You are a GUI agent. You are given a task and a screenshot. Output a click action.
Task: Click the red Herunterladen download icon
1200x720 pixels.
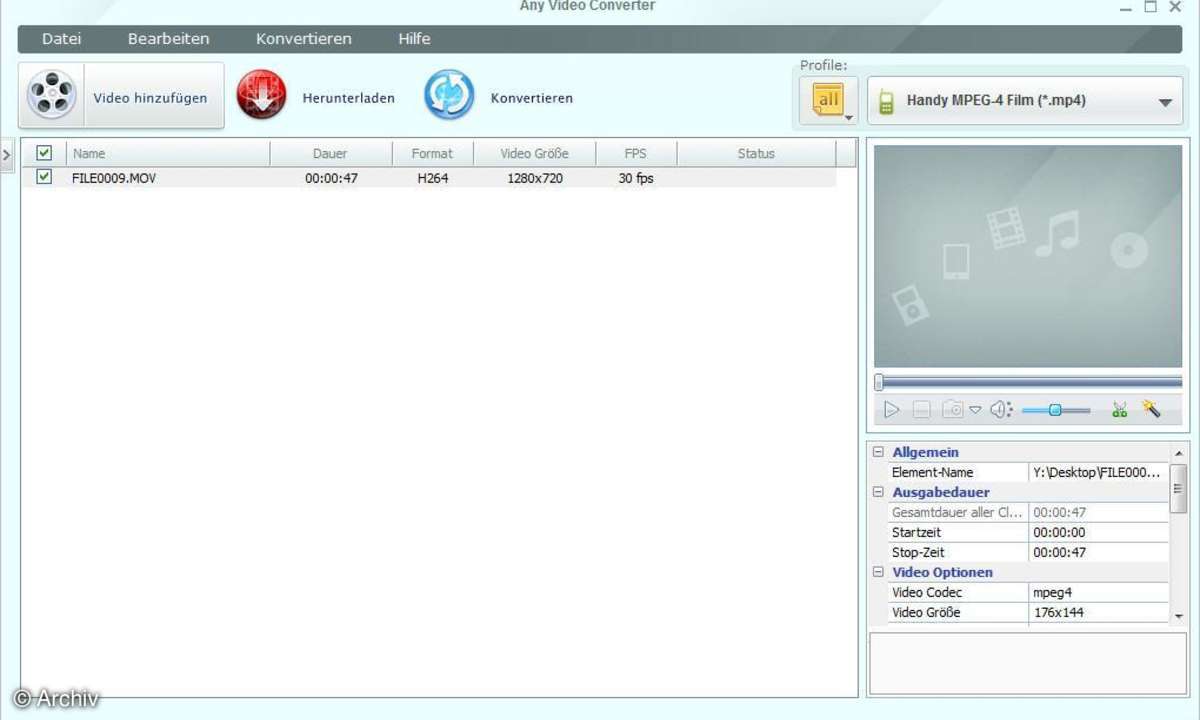point(261,96)
